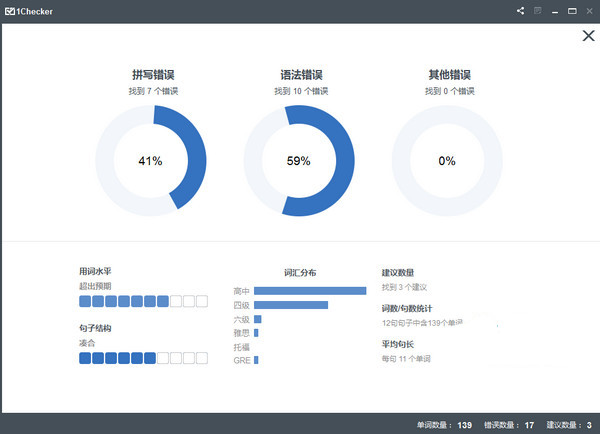Click the 找到 3 个建议 text

coord(404,287)
